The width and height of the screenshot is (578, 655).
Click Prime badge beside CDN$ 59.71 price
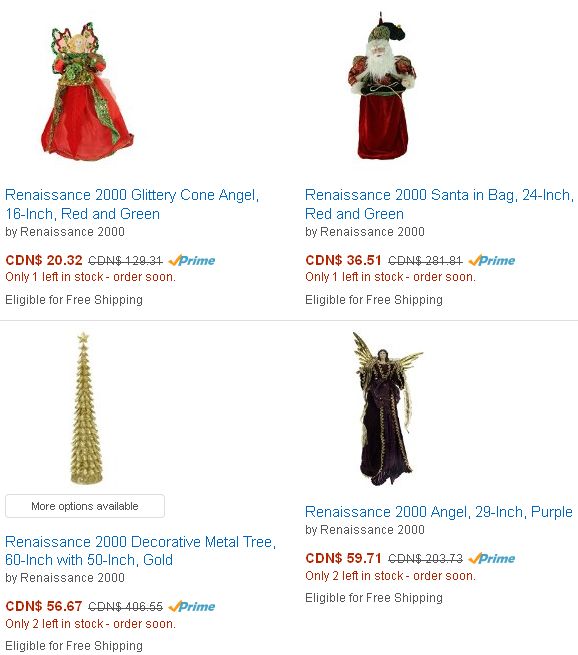(492, 558)
